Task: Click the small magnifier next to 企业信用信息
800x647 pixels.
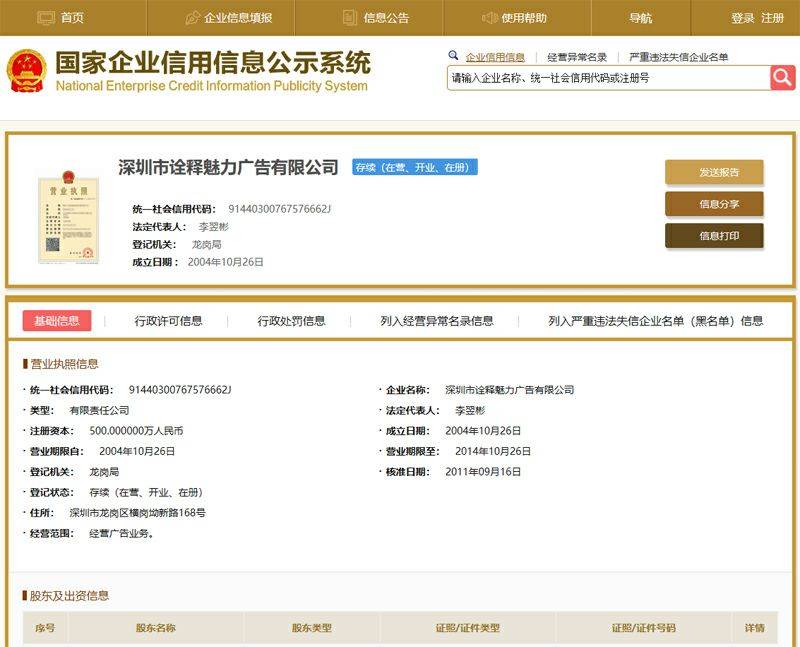Action: pyautogui.click(x=453, y=56)
